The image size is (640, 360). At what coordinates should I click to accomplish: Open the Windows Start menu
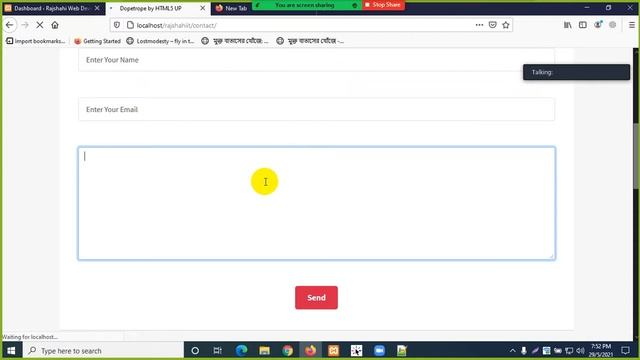pyautogui.click(x=11, y=351)
